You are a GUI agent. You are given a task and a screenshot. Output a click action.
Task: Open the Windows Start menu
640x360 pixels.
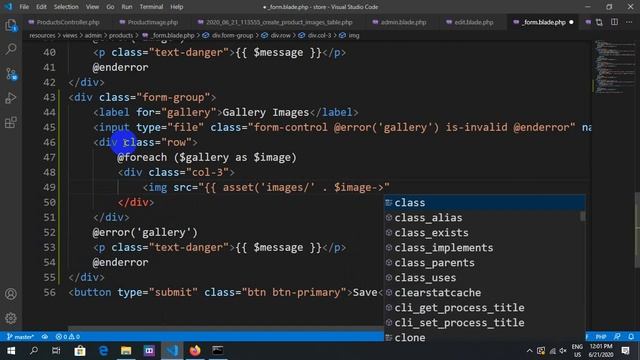[11, 351]
